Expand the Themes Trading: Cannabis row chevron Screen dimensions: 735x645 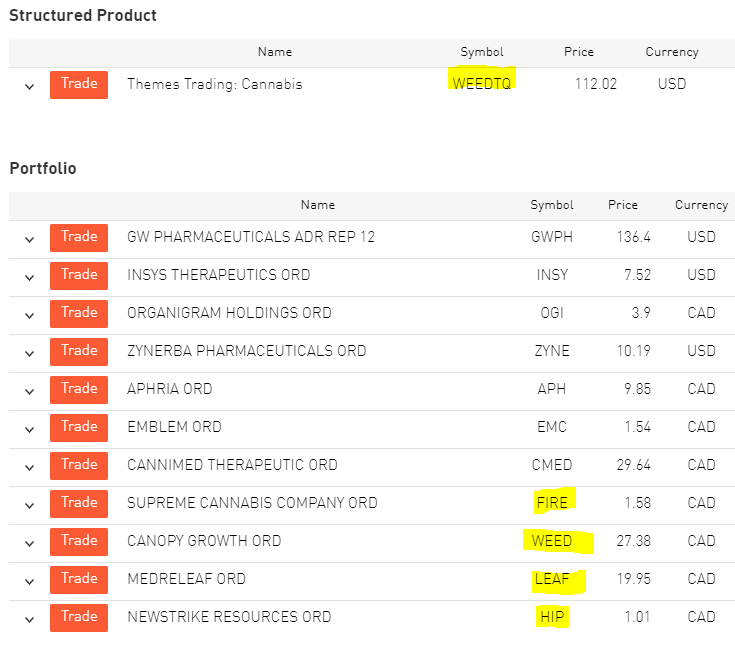coord(30,87)
